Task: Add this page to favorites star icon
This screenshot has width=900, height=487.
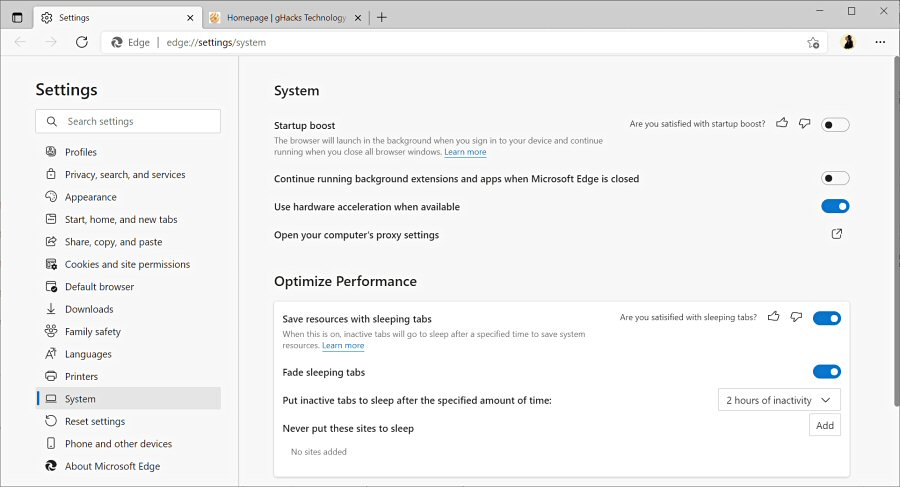Action: [x=813, y=42]
